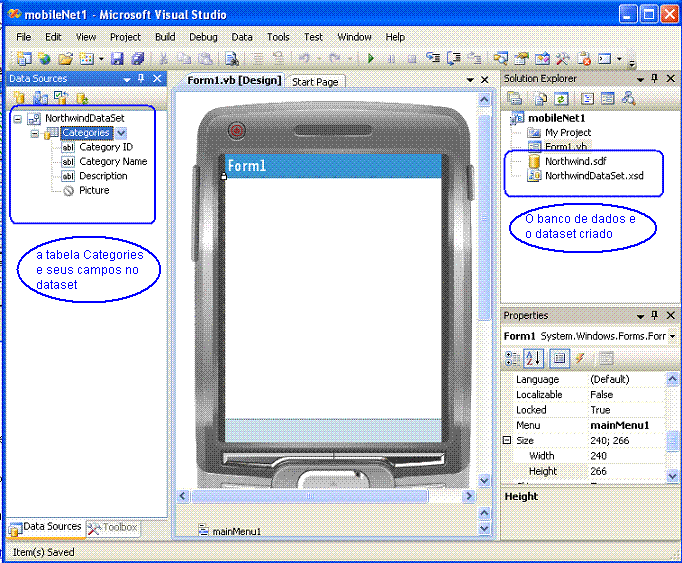Open the Toolbar Options overflow dropdown
682x563 pixels.
click(632, 64)
